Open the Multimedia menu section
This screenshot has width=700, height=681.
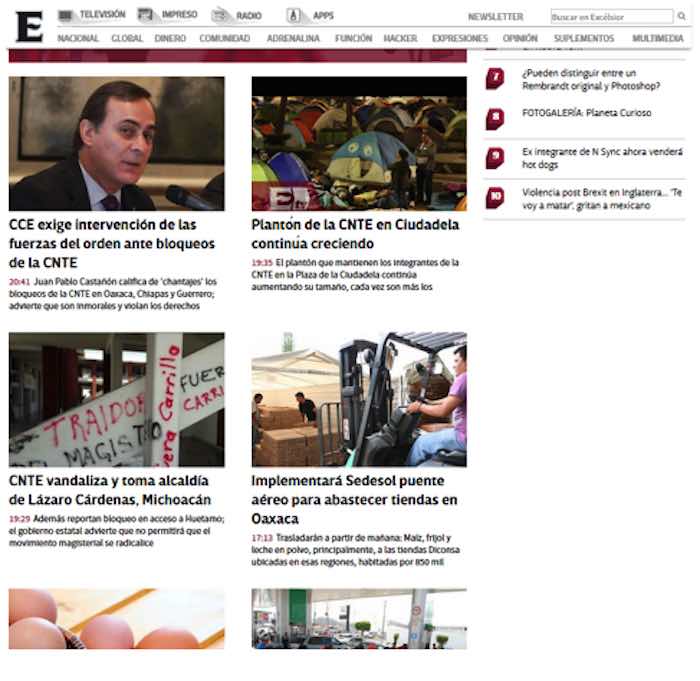tap(658, 38)
